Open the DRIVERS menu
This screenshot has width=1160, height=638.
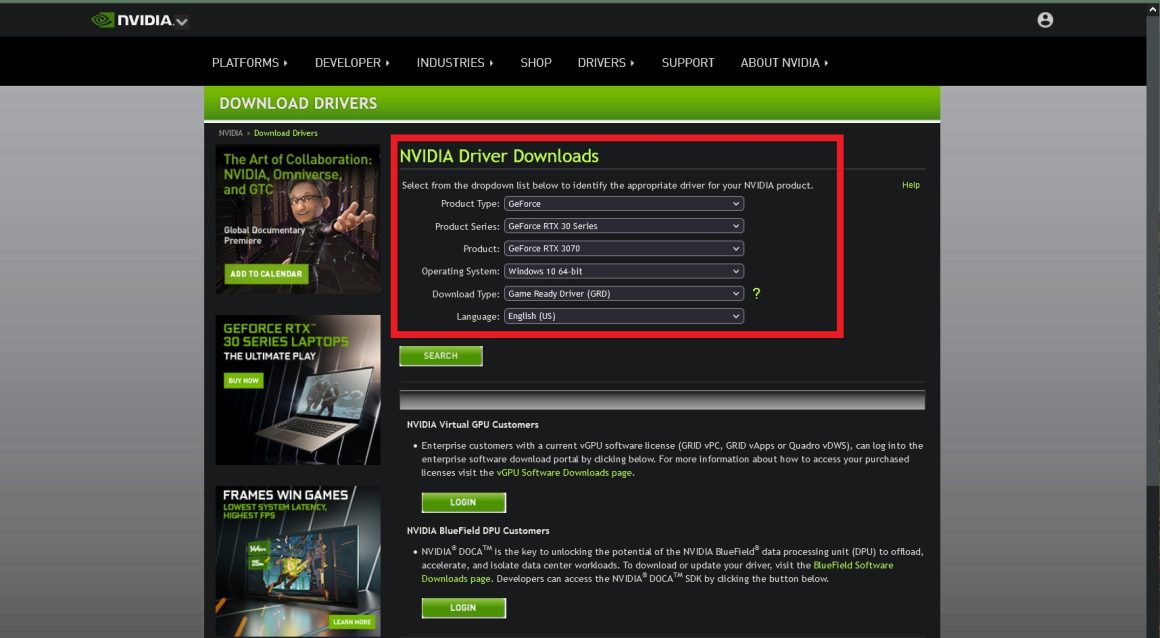point(606,63)
